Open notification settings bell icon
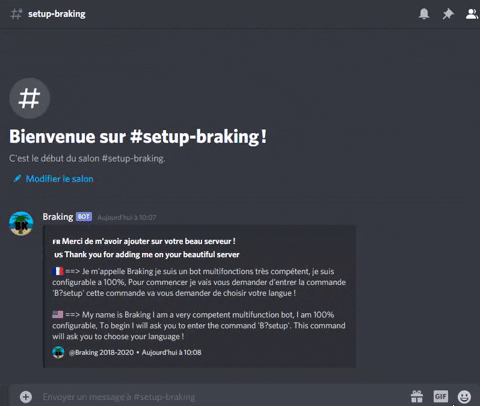The image size is (480, 406). tap(424, 14)
